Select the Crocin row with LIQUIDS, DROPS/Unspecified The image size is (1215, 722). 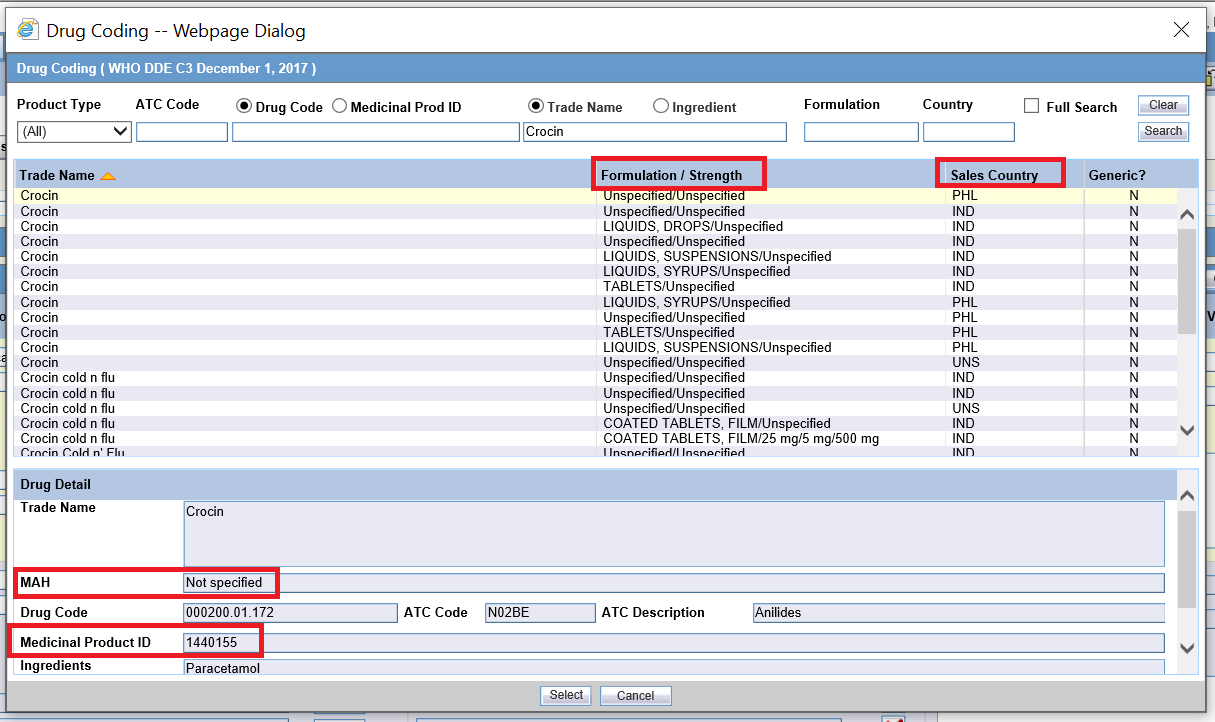(596, 227)
